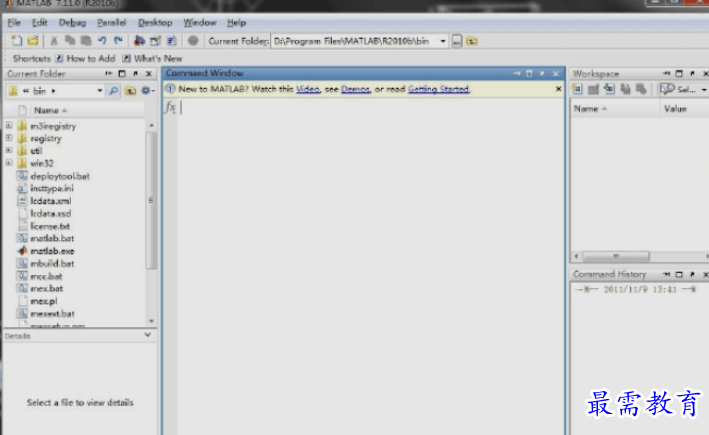Click the Paste toolbar icon
Screen dimensions: 709x435
(85, 41)
